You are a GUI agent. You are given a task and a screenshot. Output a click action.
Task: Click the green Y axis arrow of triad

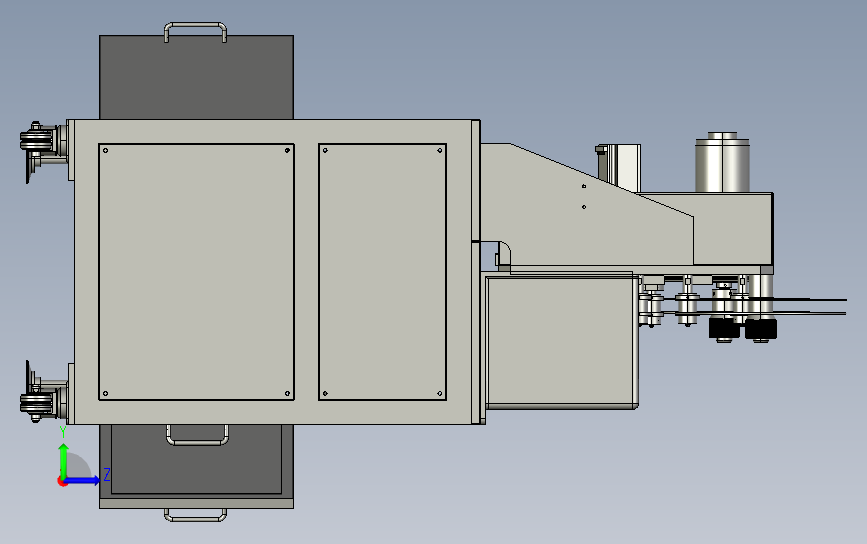(x=64, y=460)
